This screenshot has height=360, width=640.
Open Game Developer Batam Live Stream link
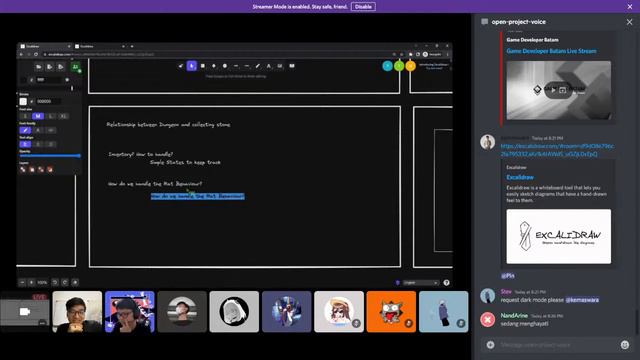point(551,51)
